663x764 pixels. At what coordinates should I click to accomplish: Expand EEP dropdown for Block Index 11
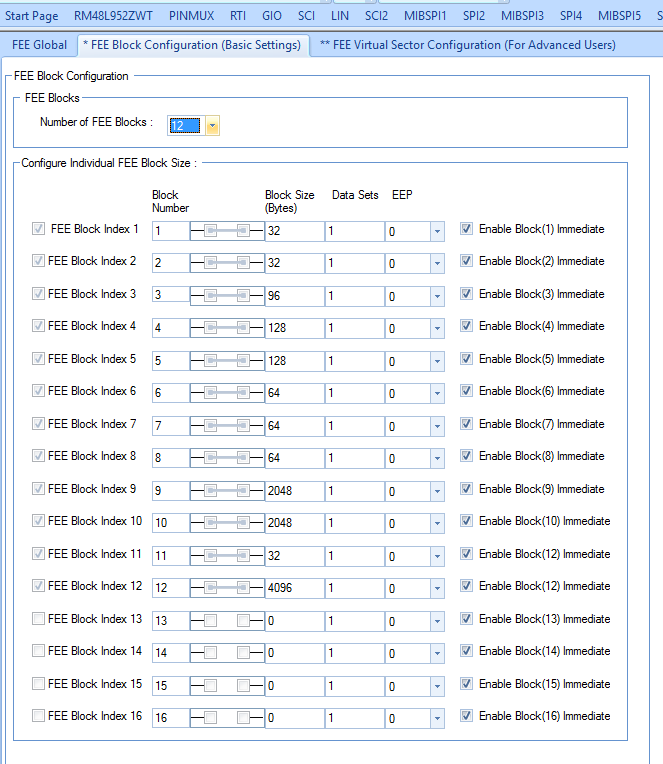click(437, 556)
